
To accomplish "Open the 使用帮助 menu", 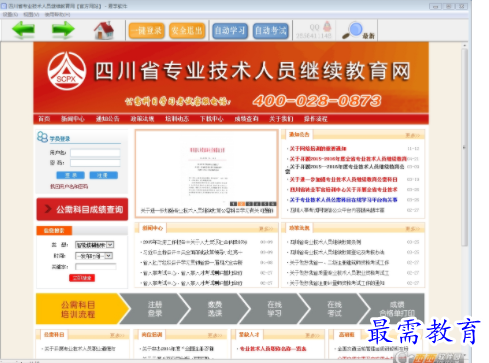I will pos(57,14).
